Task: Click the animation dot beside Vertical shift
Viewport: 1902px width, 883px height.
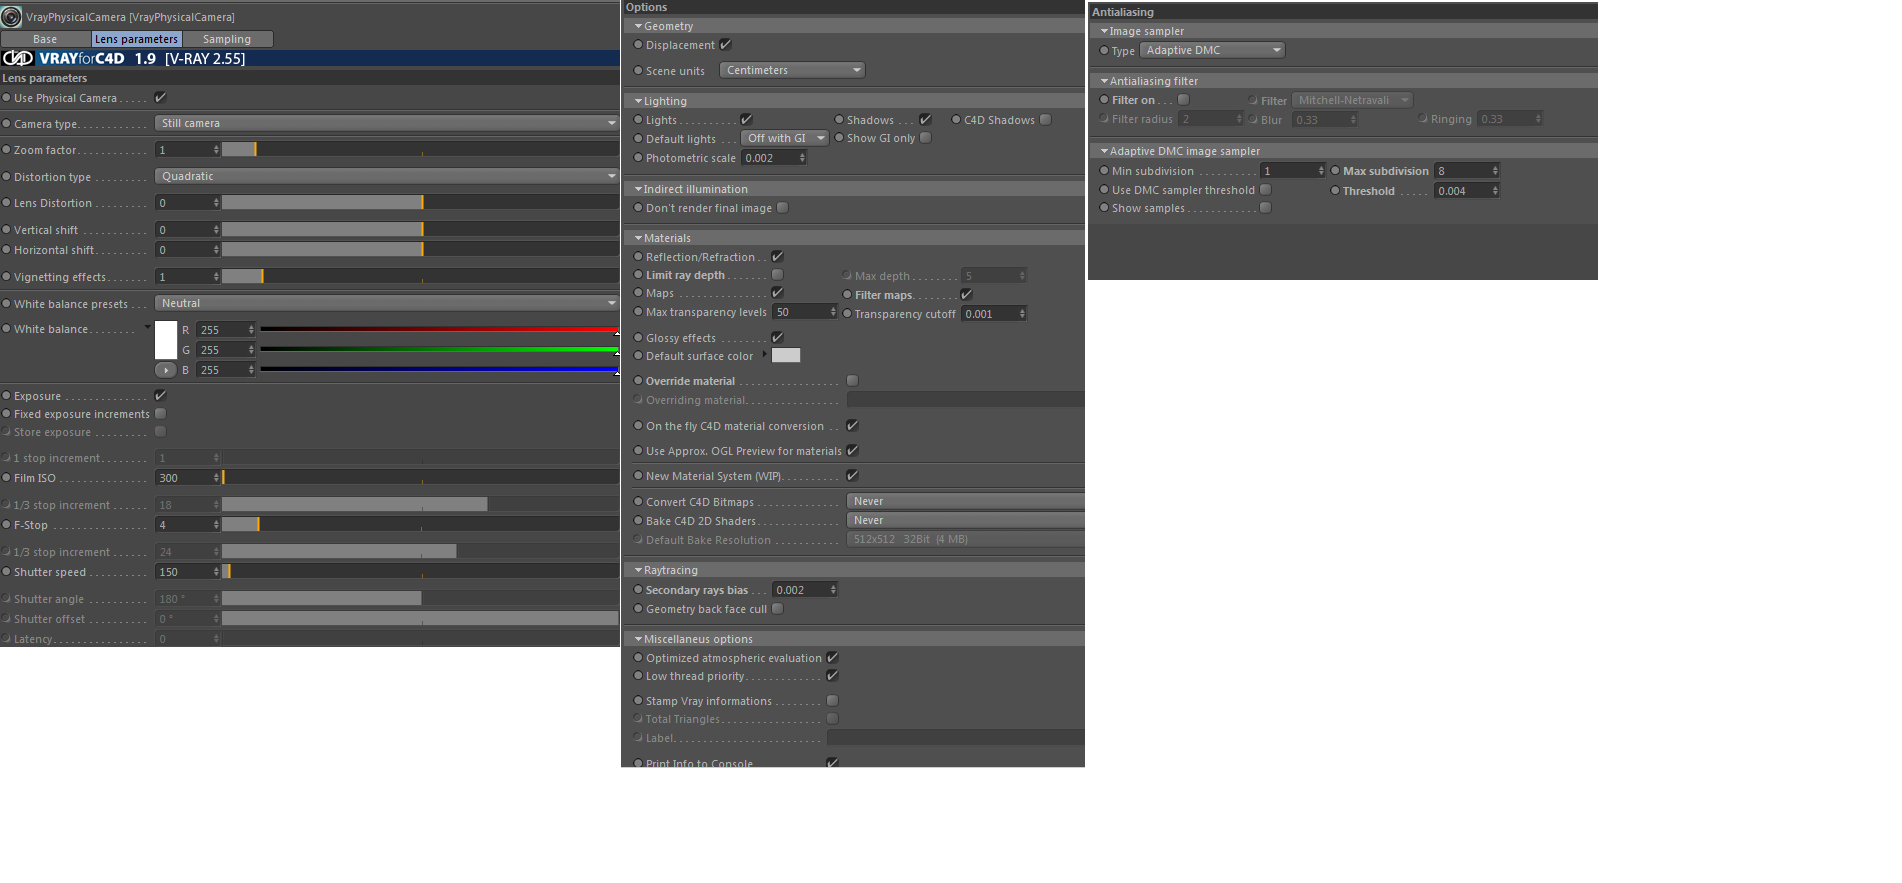Action: [6, 230]
